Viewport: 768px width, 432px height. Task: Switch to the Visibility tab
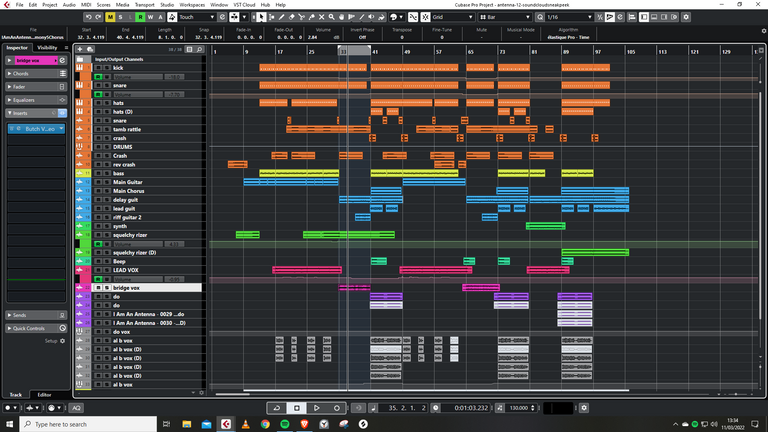tap(48, 48)
